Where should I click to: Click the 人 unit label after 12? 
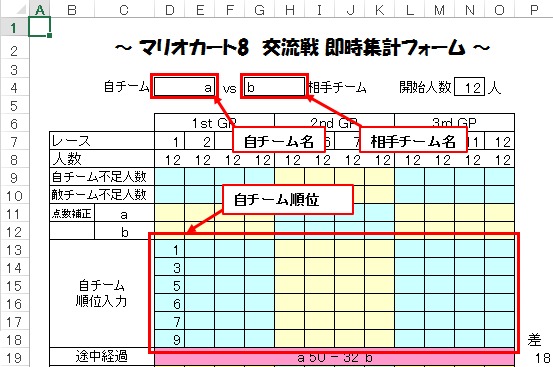494,87
